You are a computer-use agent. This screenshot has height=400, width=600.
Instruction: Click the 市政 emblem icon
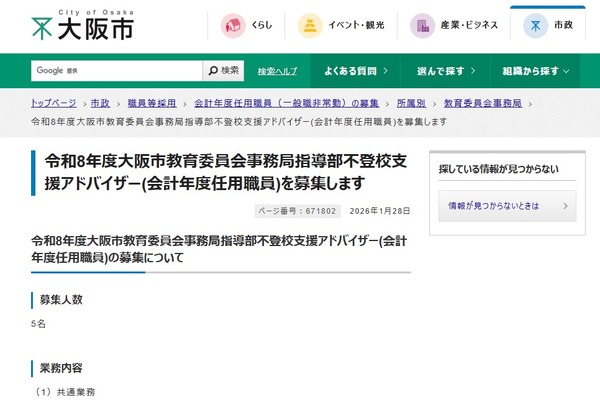(x=535, y=26)
